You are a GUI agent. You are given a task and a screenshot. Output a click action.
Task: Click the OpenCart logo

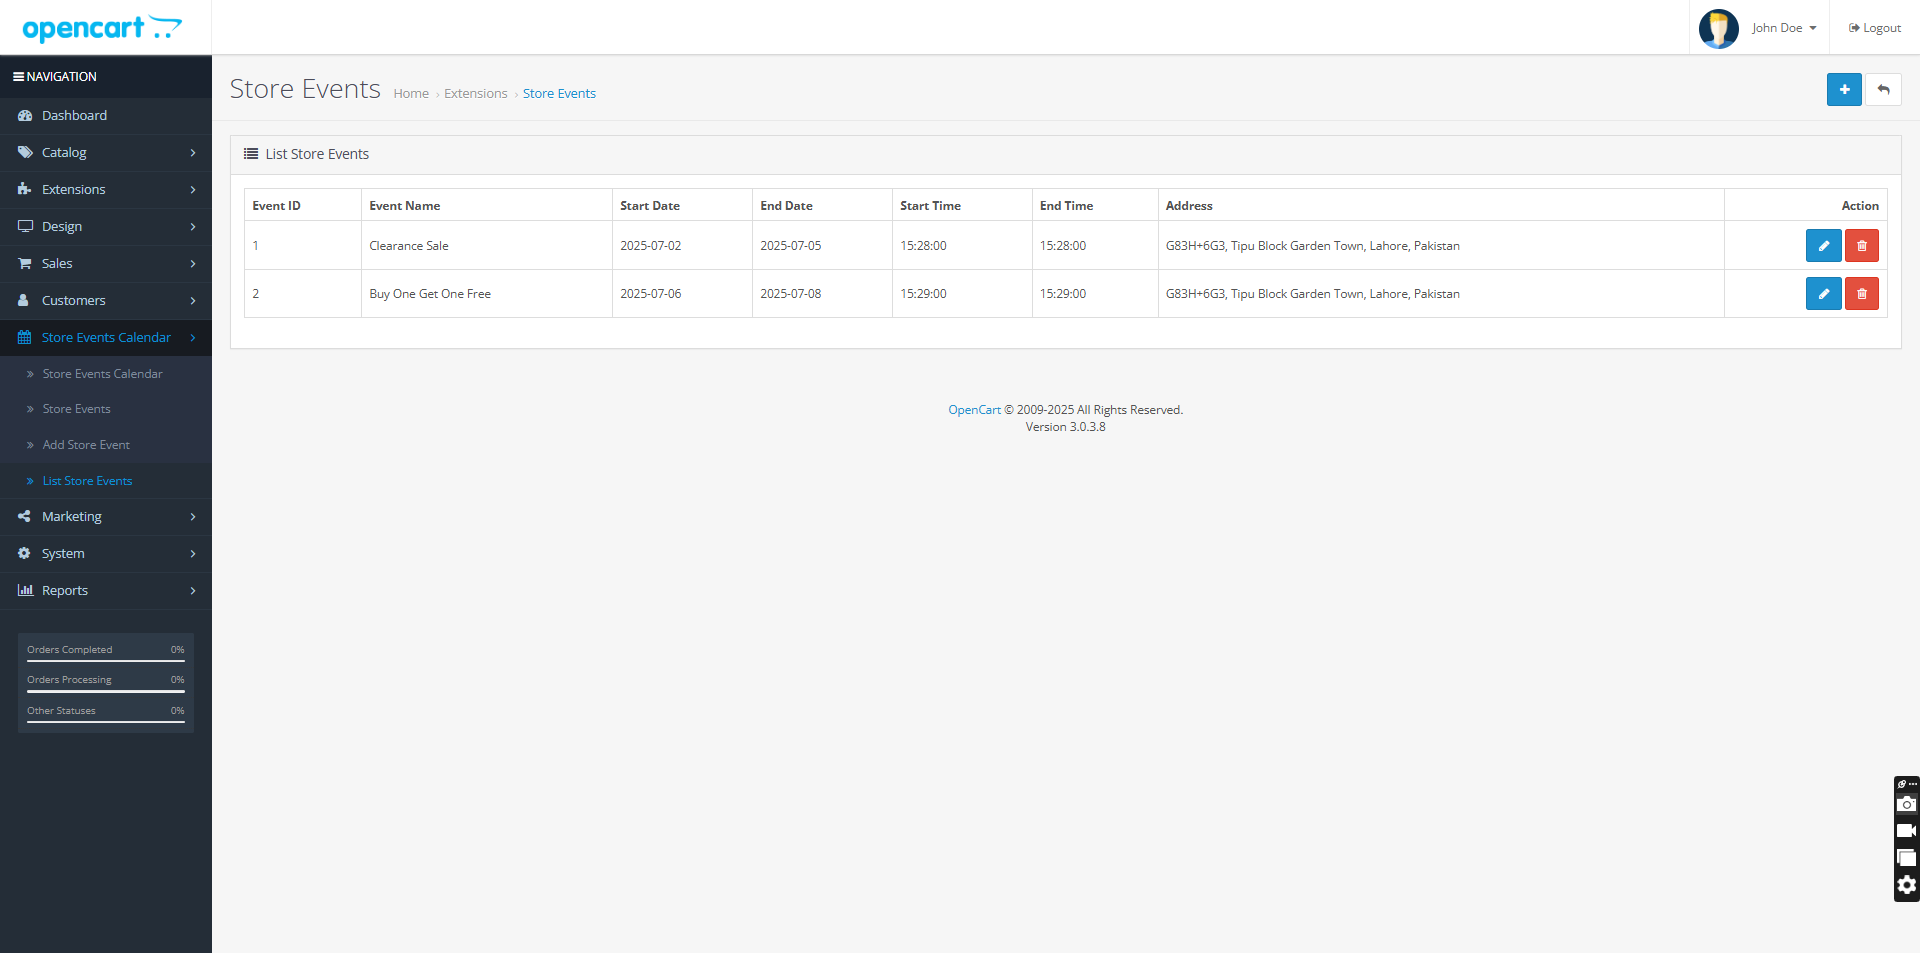click(102, 28)
